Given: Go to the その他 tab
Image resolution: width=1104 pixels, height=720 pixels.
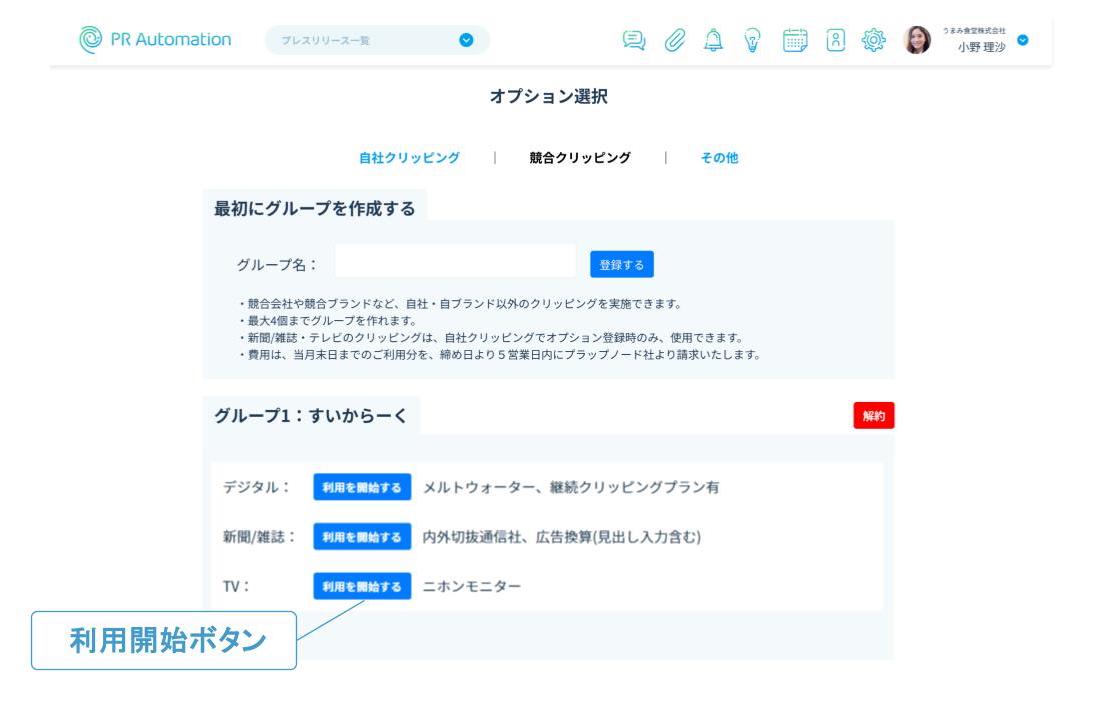Looking at the screenshot, I should click(719, 158).
